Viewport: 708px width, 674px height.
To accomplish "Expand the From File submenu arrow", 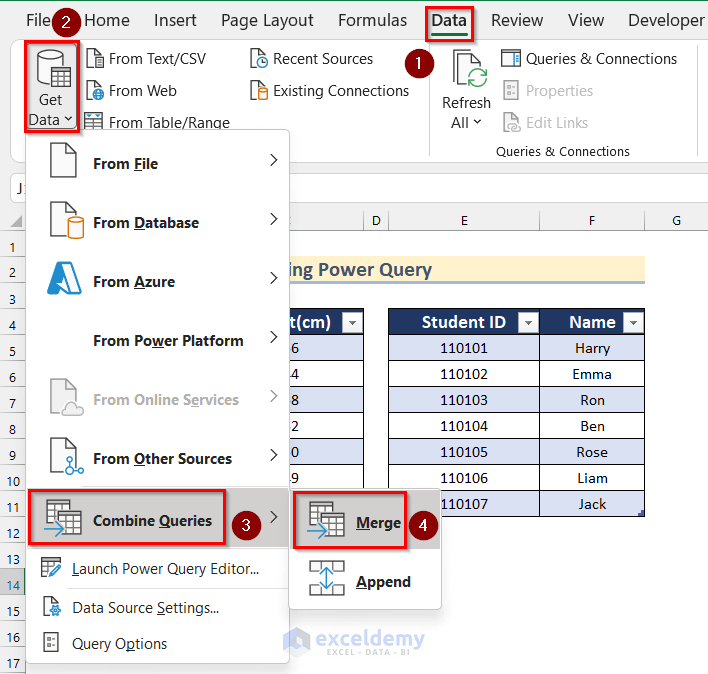I will click(274, 160).
